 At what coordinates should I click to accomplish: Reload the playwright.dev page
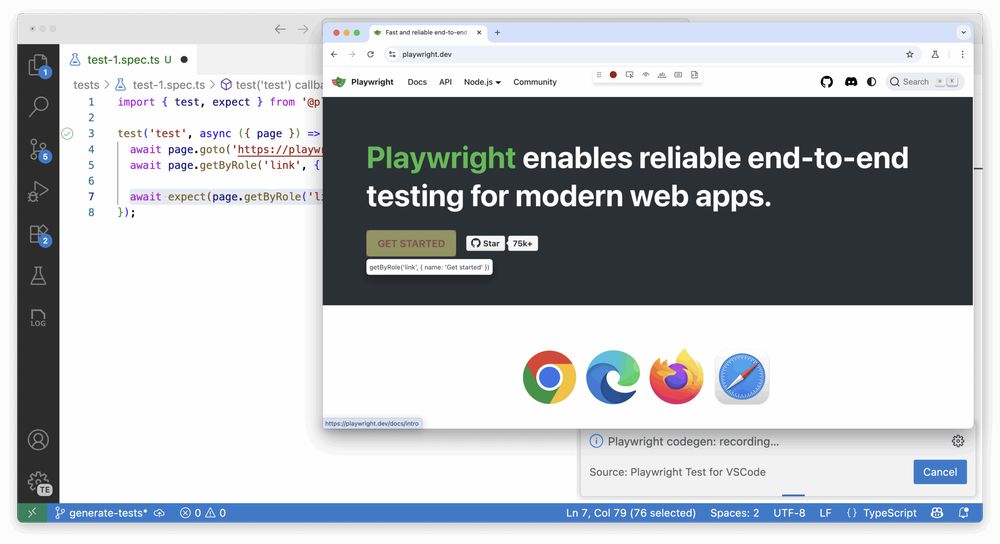[x=370, y=54]
